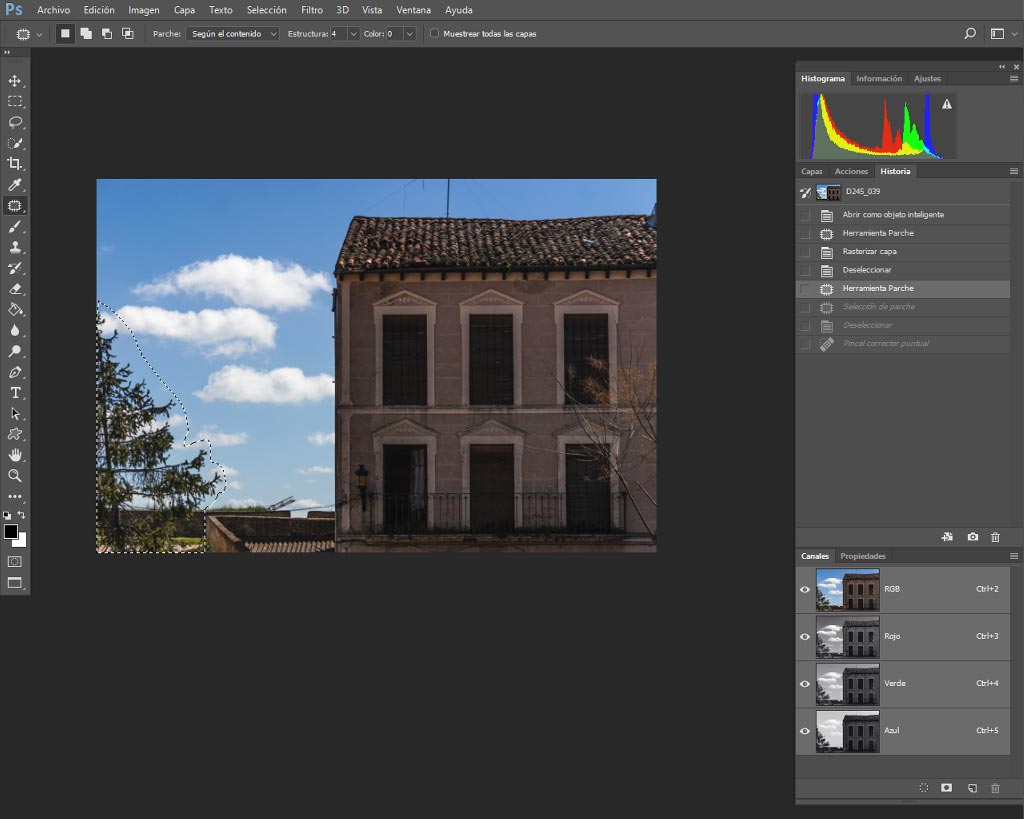Swap foreground and background colors
Image resolution: width=1024 pixels, height=819 pixels.
click(22, 515)
